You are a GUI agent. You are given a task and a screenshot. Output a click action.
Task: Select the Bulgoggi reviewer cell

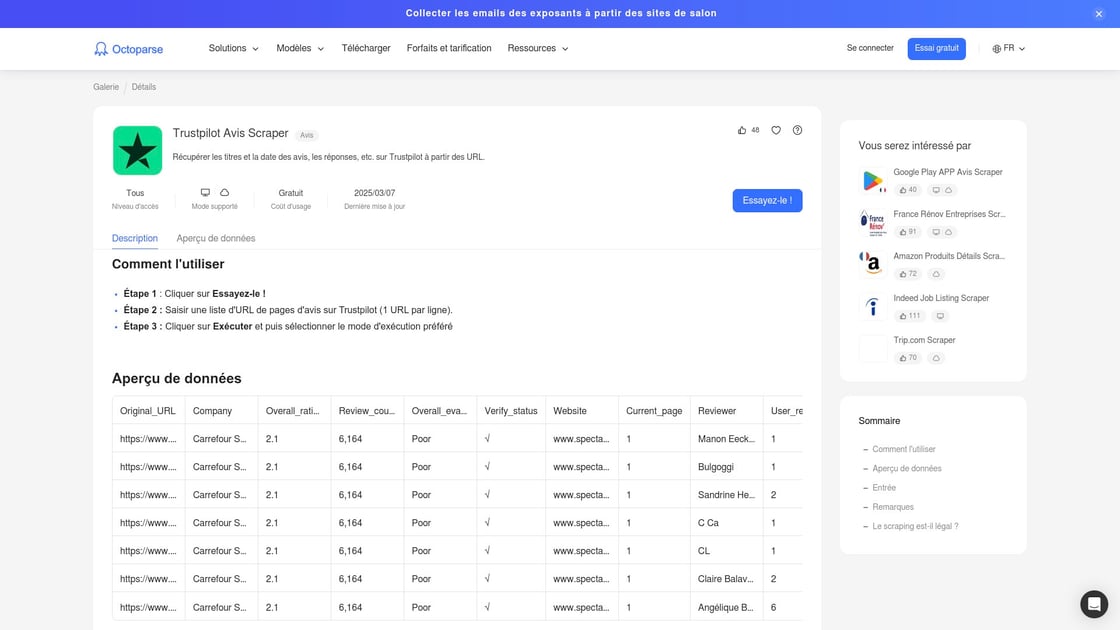tap(726, 467)
